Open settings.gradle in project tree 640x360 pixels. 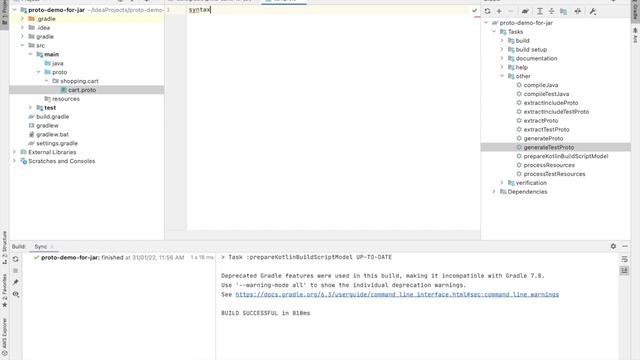coord(57,143)
